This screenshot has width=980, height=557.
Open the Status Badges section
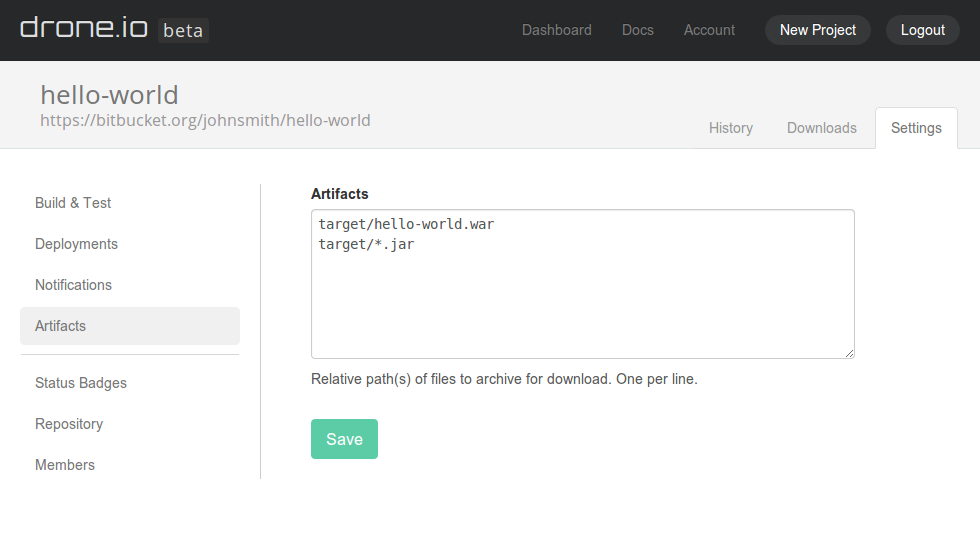point(81,383)
